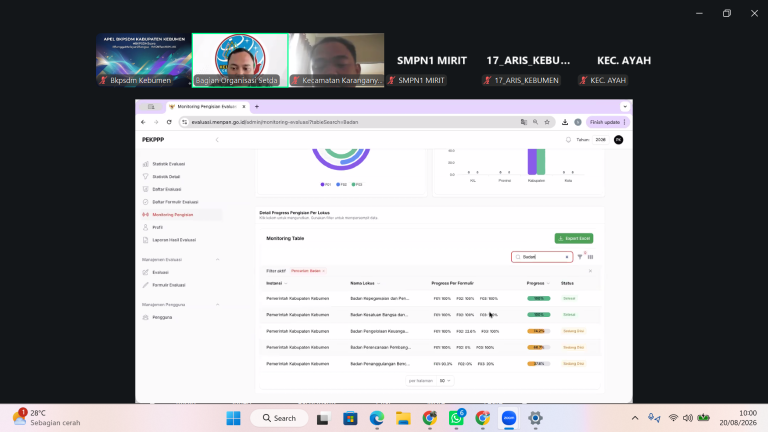Click the Selesai status badge of Badan Kesatuan Bangsa
The image size is (768, 432).
point(569,315)
